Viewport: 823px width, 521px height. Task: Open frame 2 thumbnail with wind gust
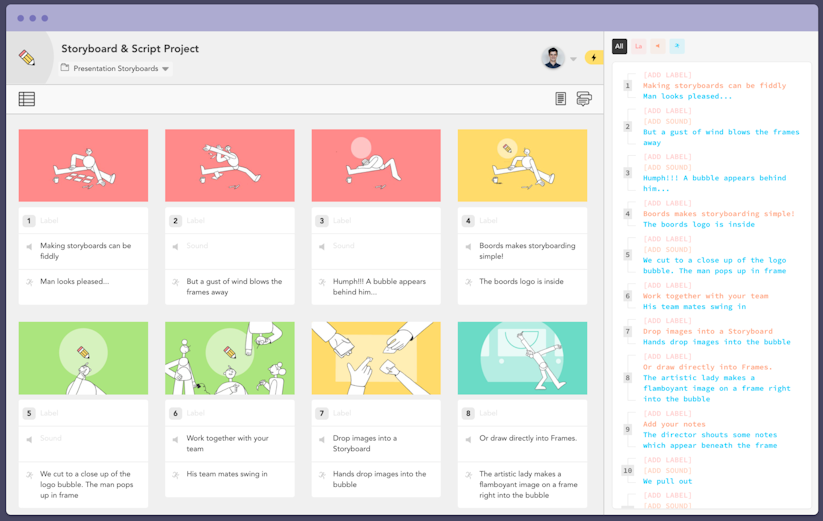(x=230, y=165)
